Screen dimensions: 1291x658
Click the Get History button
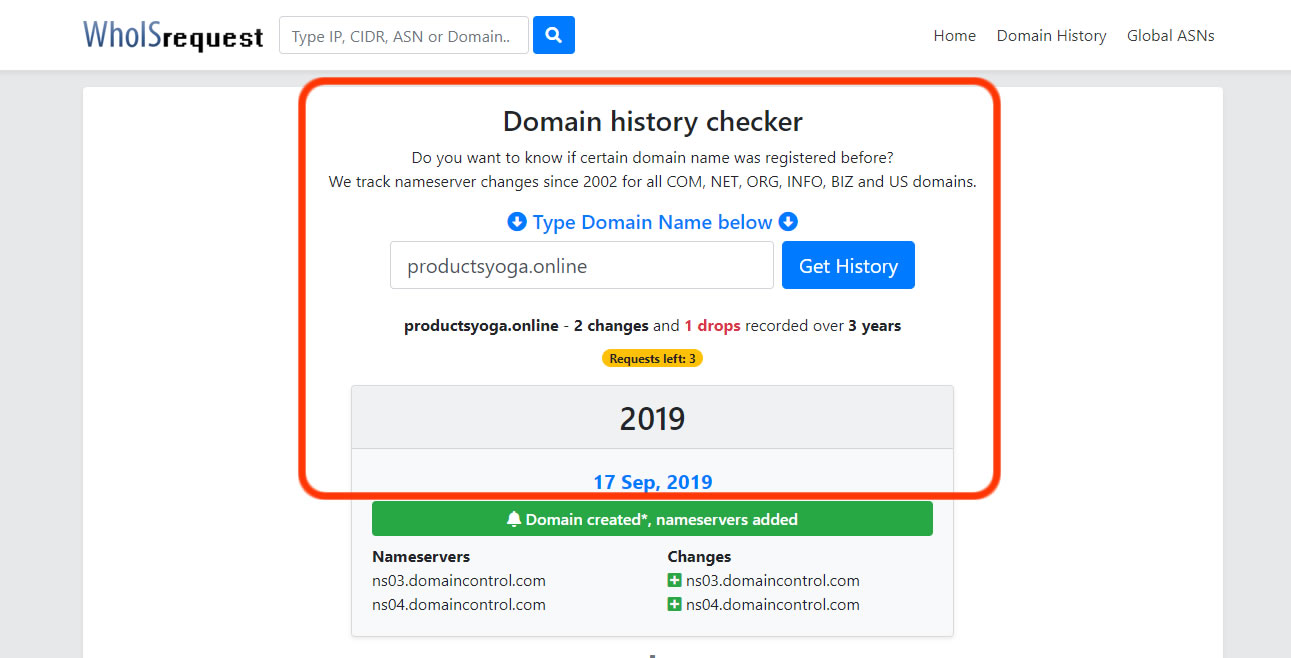(848, 265)
